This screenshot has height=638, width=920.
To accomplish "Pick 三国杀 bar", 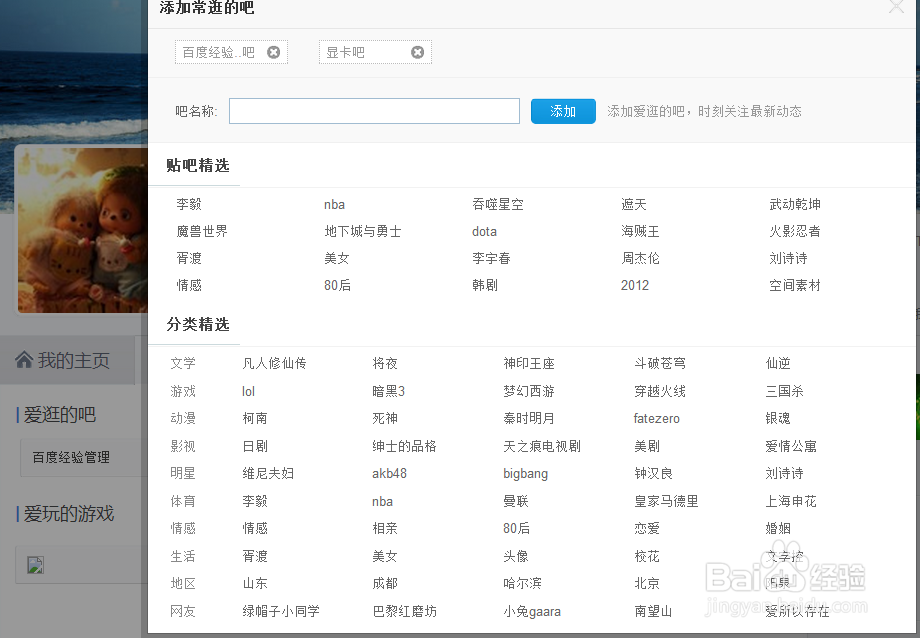I will pos(784,391).
